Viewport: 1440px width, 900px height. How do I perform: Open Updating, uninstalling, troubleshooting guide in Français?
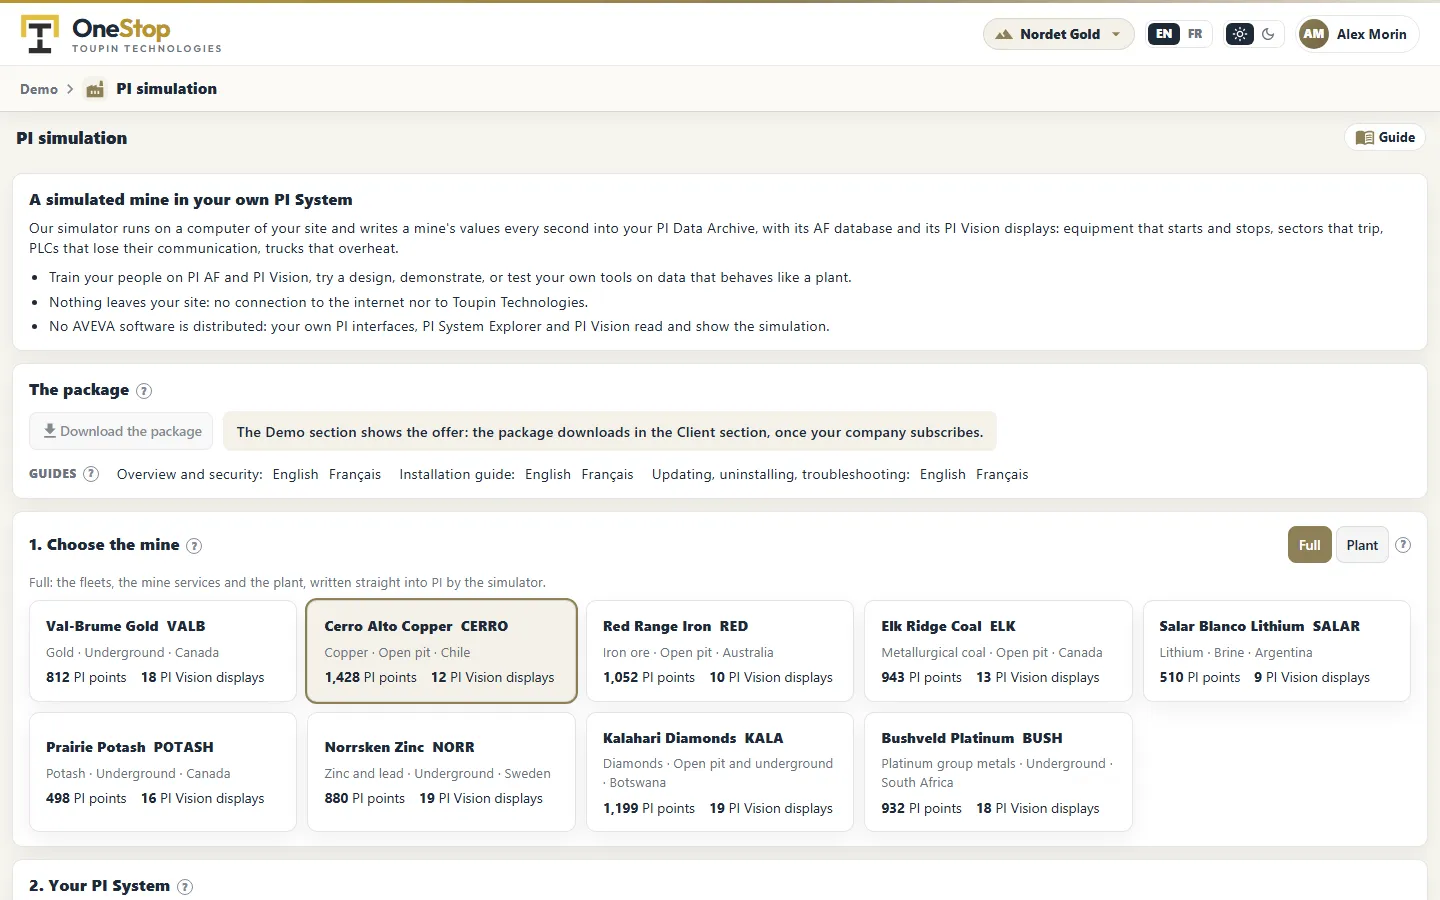pos(1002,474)
